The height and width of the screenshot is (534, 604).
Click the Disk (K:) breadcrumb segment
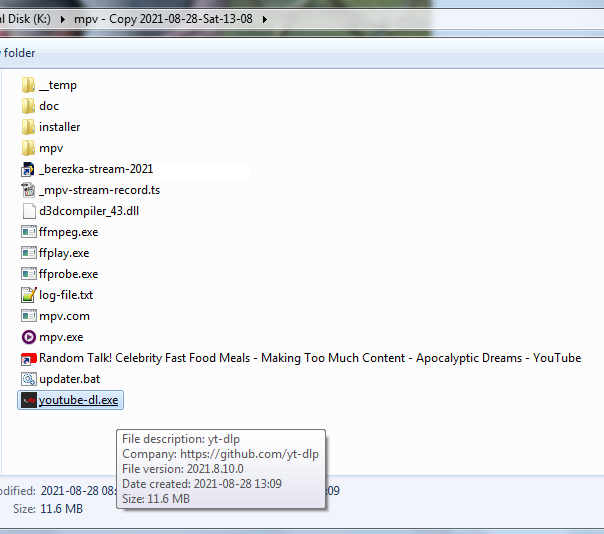(25, 19)
